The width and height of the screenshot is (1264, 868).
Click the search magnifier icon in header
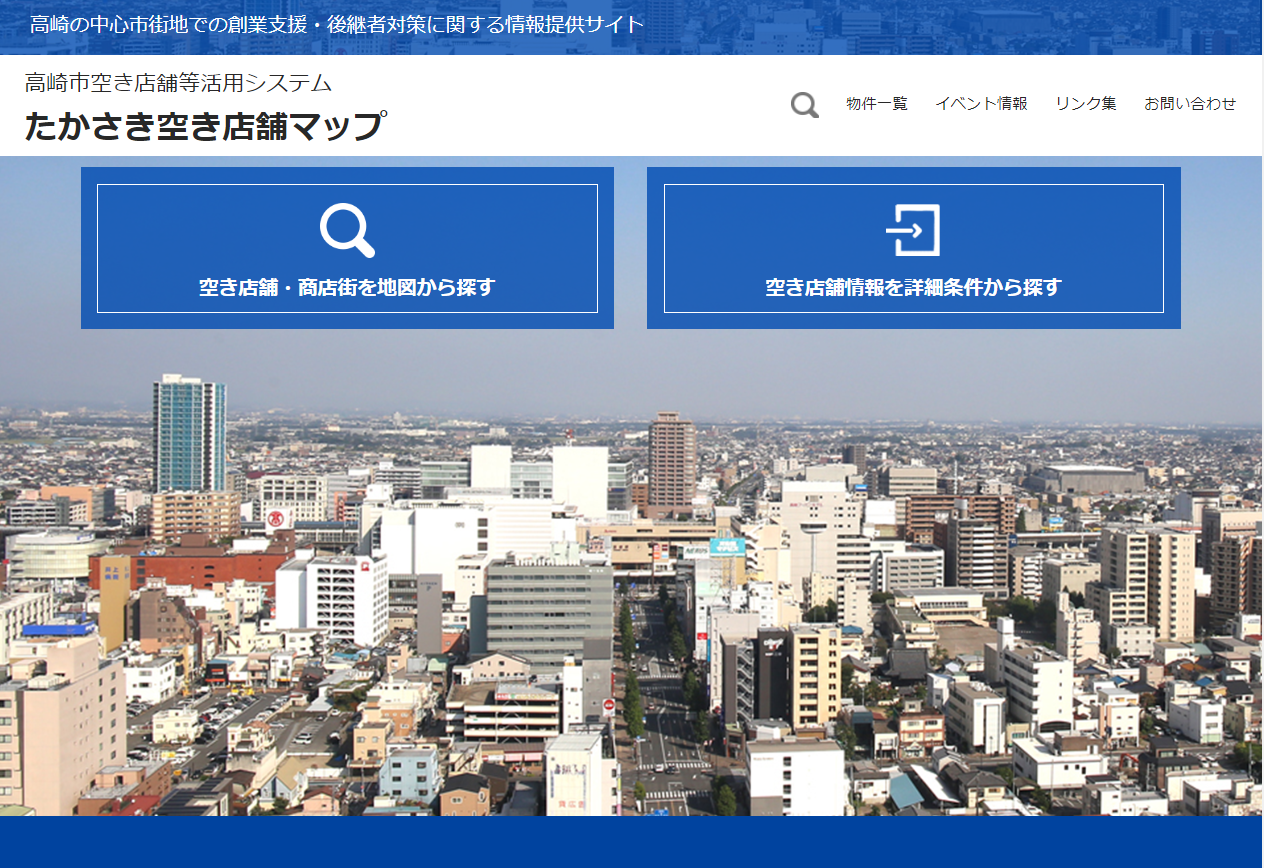[805, 104]
